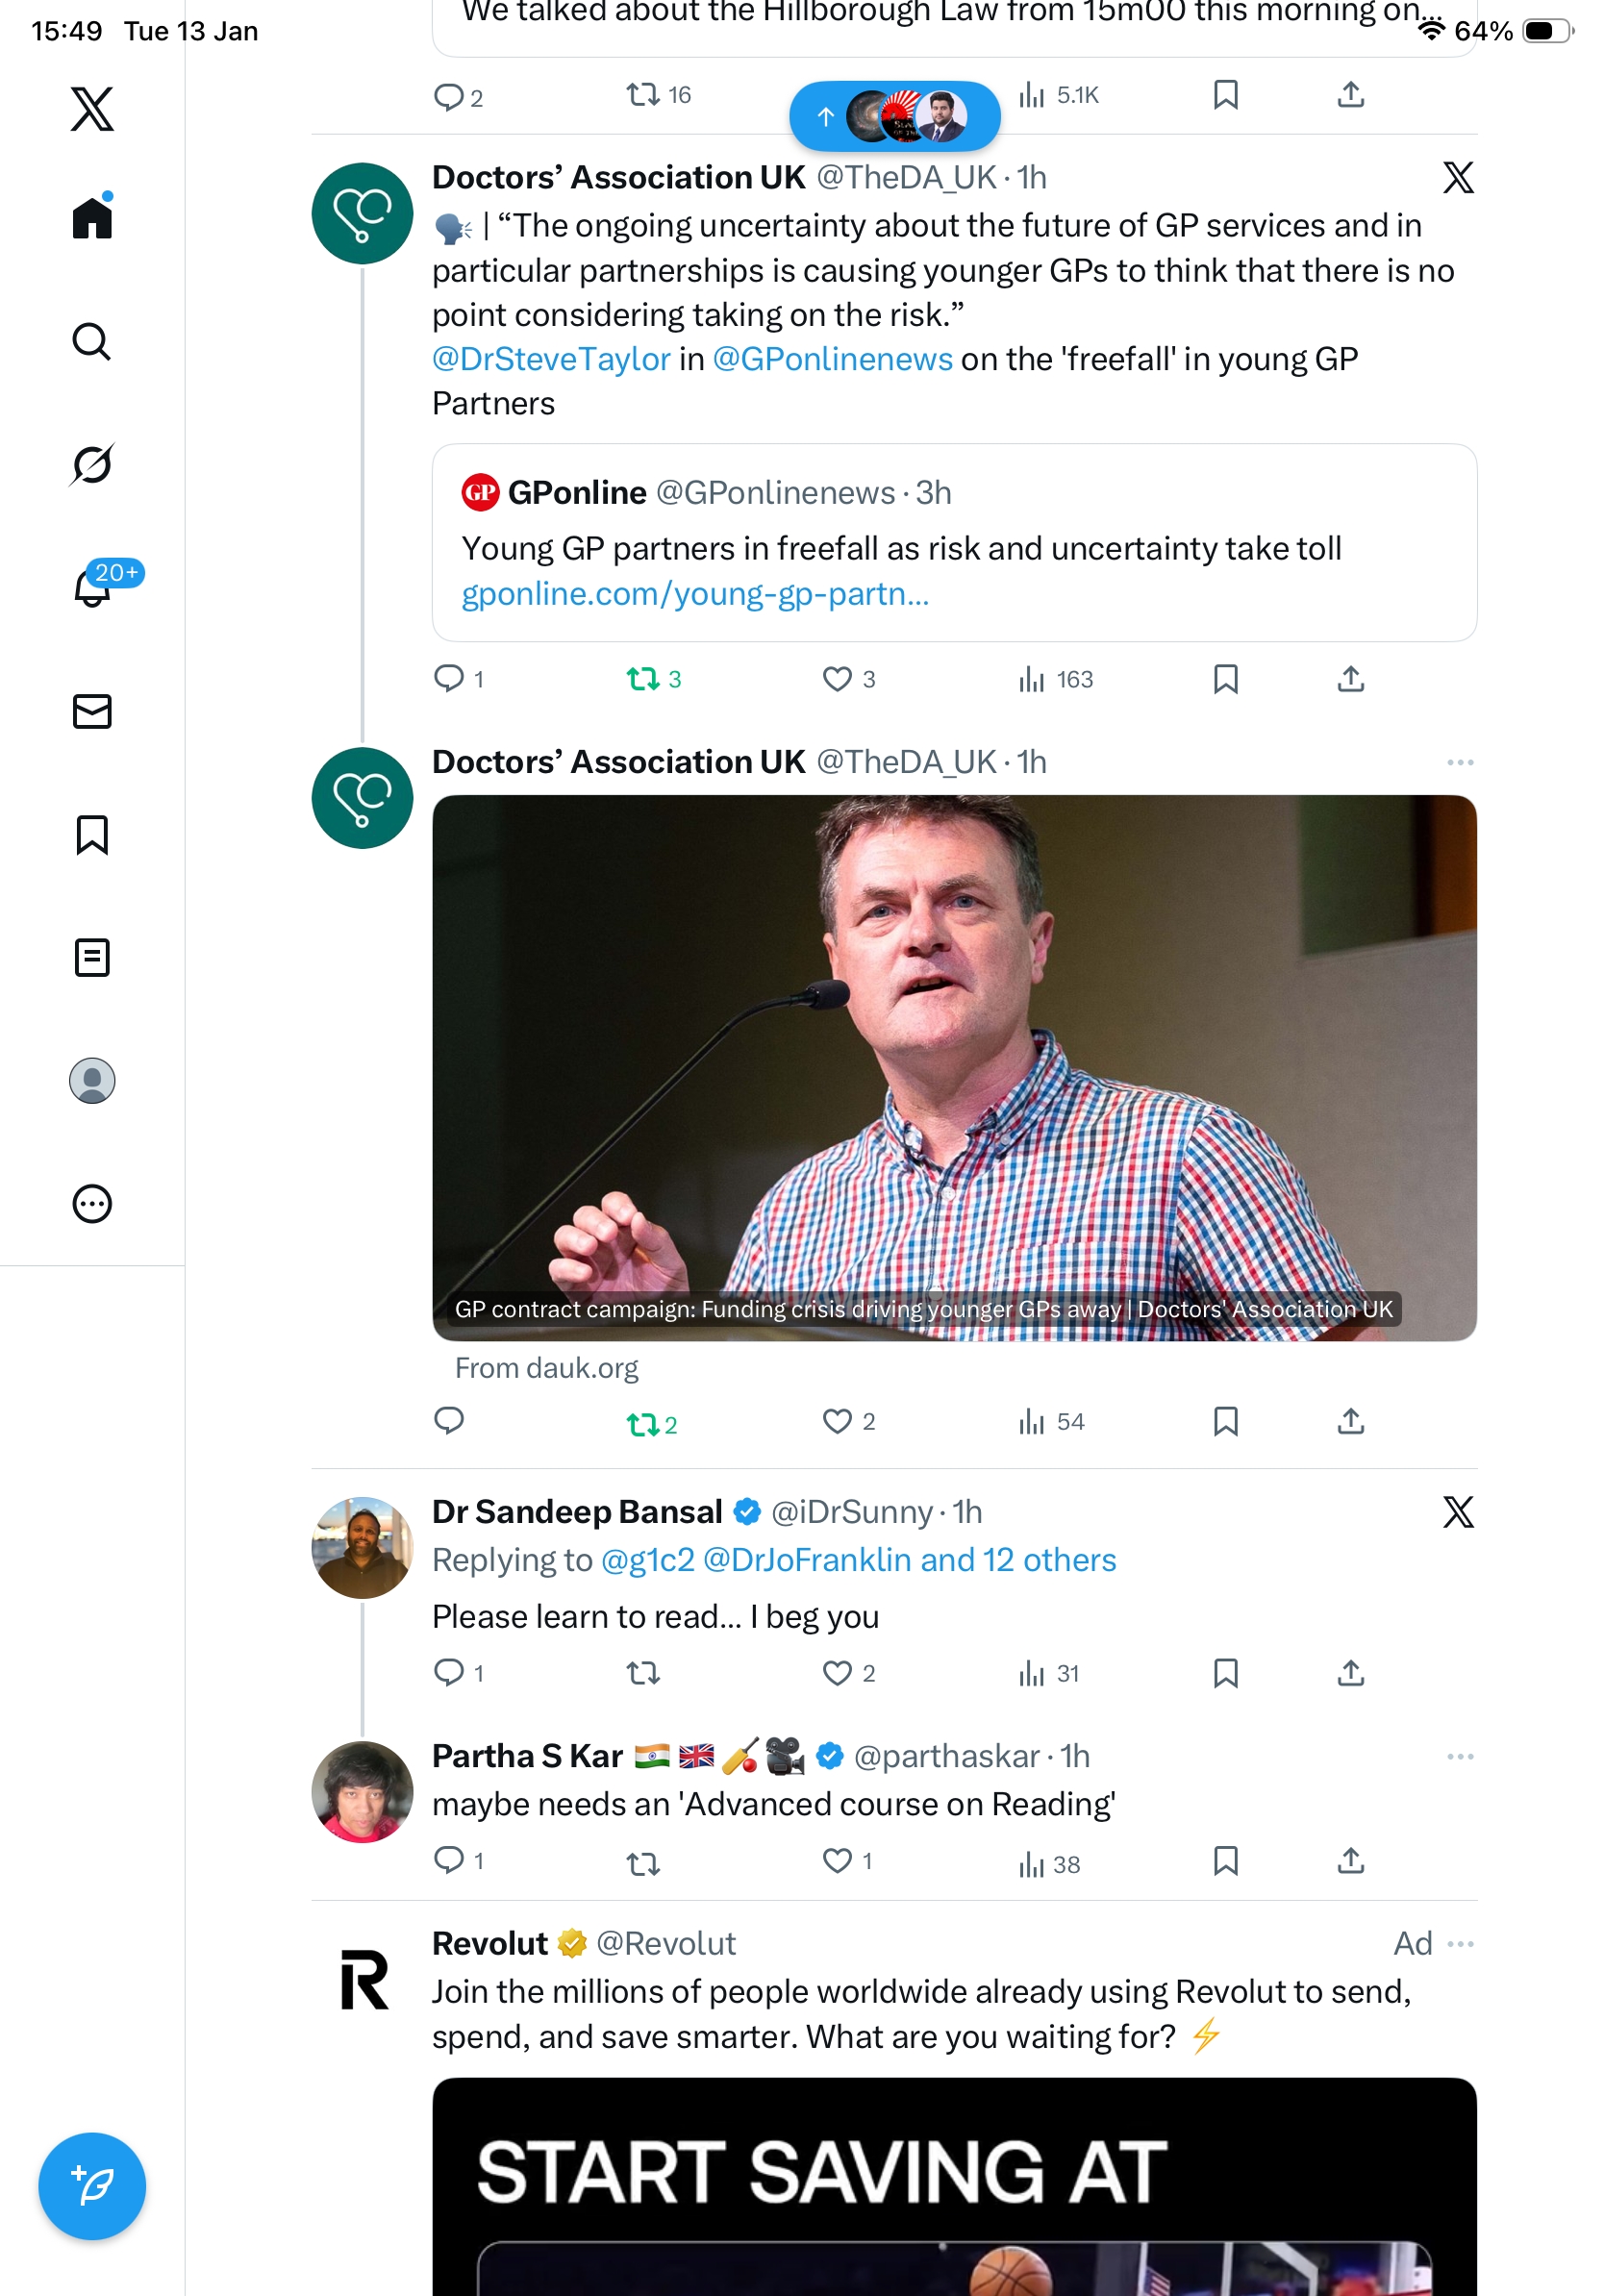Open the Grok icon in sidebar

(92, 465)
